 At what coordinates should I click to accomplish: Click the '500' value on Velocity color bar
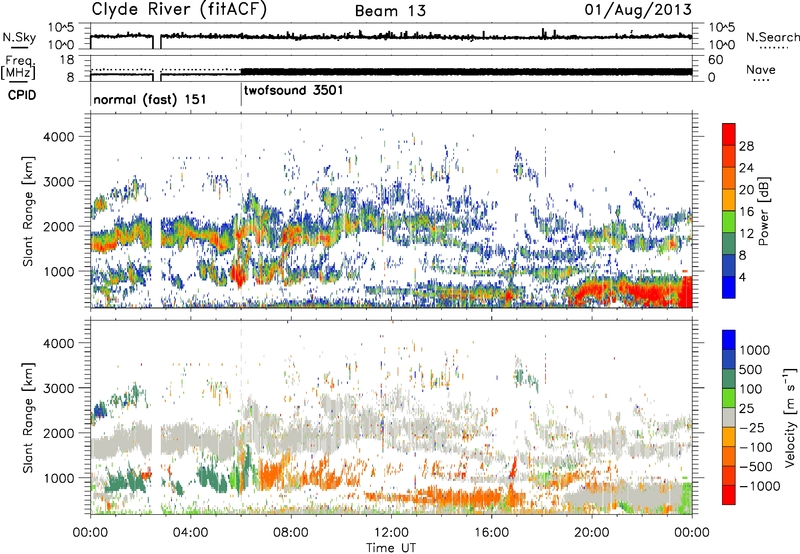coord(751,370)
